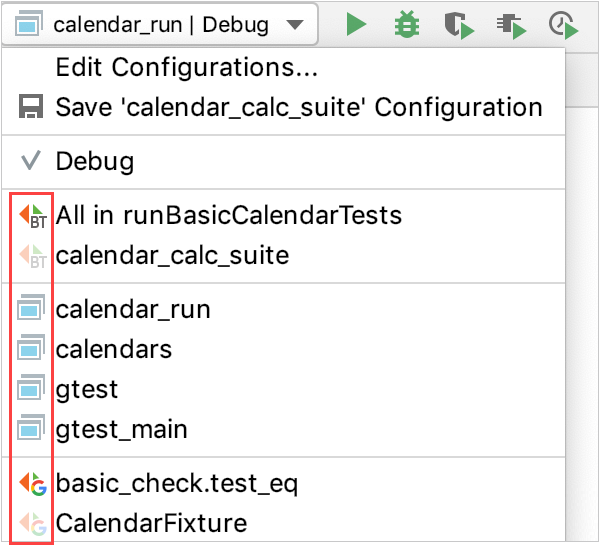Click the application icon in the configuration selector
Viewport: 601px width, 546px height.
29,23
